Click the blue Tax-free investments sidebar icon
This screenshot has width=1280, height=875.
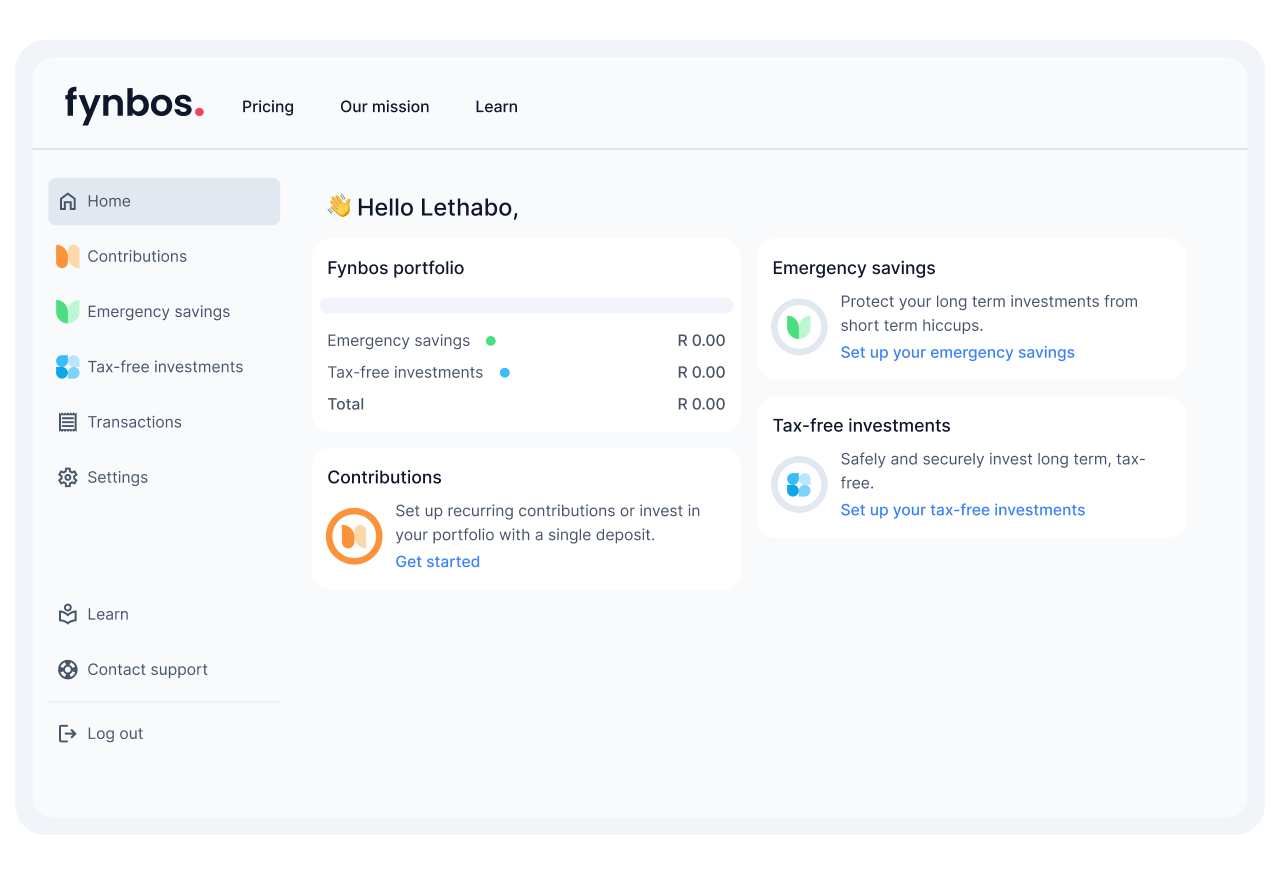tap(68, 367)
